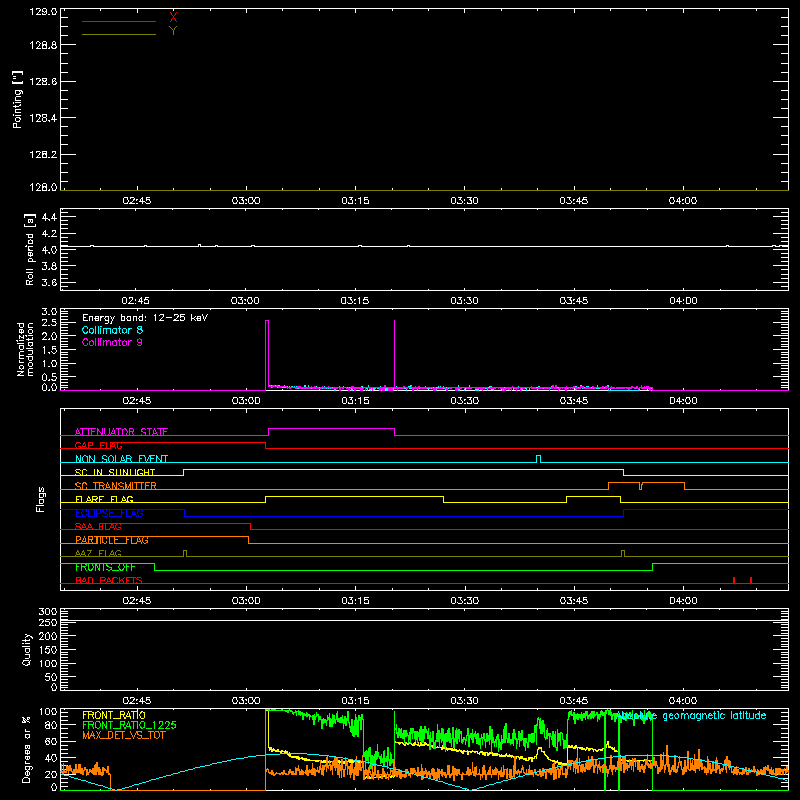Image resolution: width=800 pixels, height=800 pixels.
Task: Click the 'Flags' y-axis title
Action: click(41, 499)
